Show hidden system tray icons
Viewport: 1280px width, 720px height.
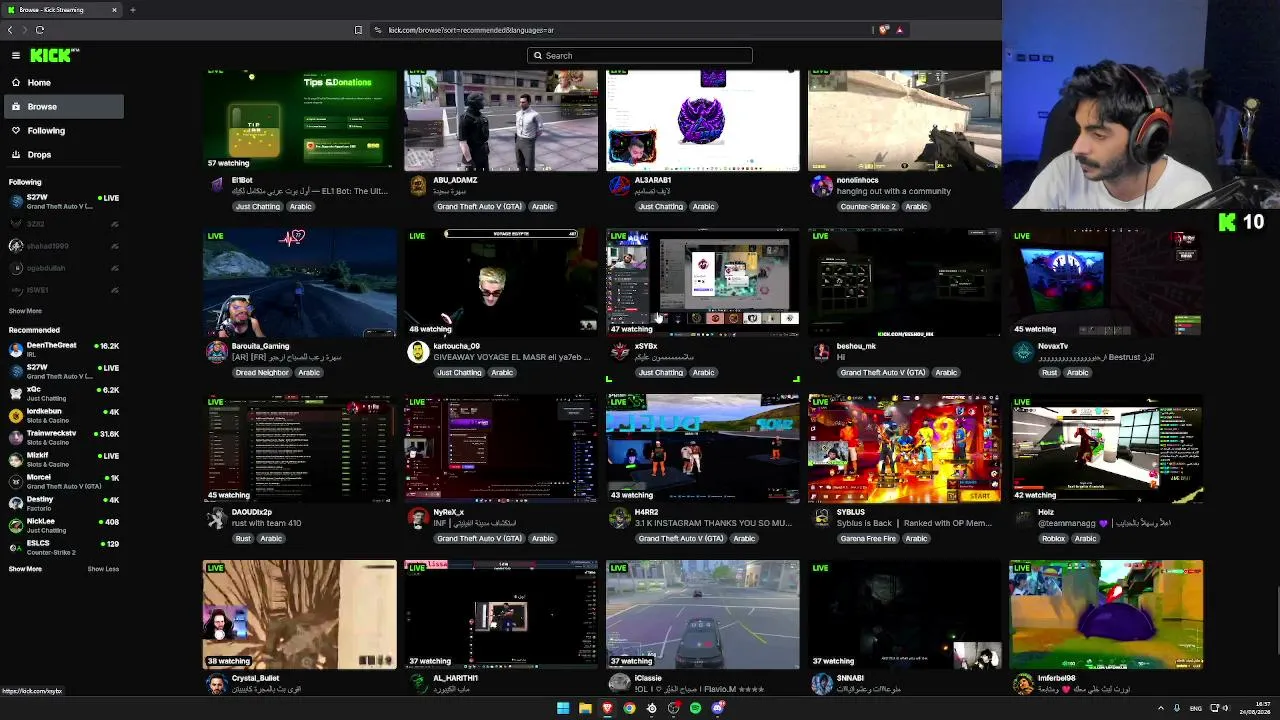tap(1160, 708)
